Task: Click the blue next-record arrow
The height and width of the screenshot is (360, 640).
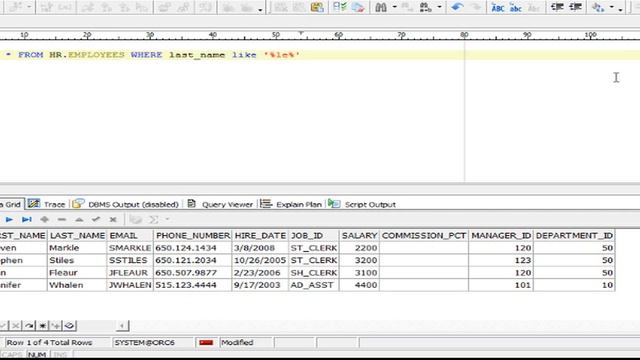Action: click(9, 220)
